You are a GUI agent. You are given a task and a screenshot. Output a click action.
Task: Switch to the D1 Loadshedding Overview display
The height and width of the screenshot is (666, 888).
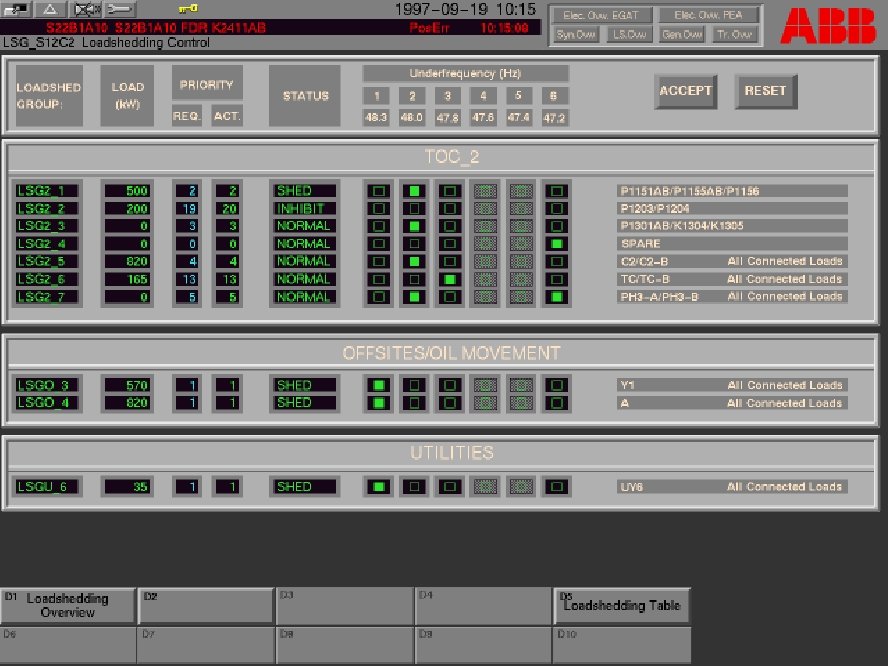[68, 604]
